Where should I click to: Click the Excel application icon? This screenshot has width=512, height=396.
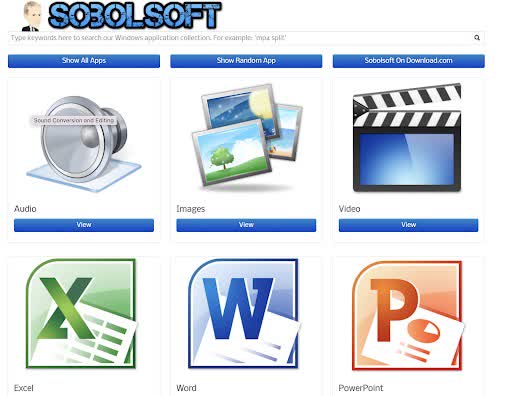81,314
